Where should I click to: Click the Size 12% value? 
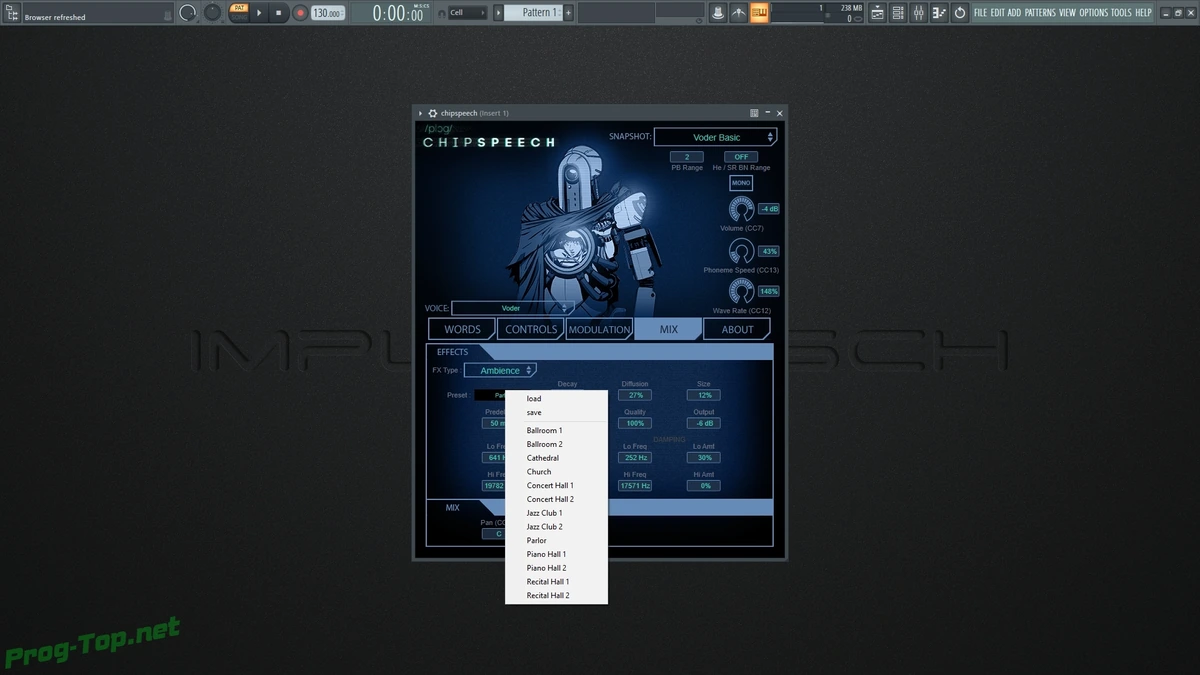click(x=704, y=395)
